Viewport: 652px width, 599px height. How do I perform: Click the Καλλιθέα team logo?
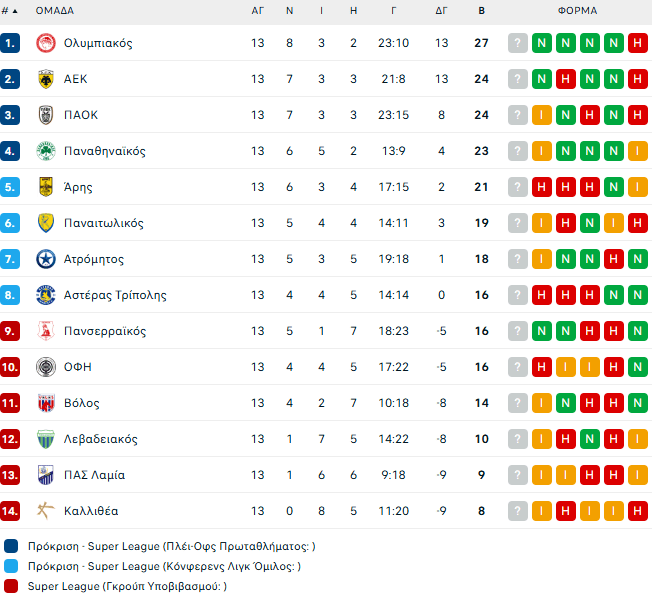click(x=45, y=511)
